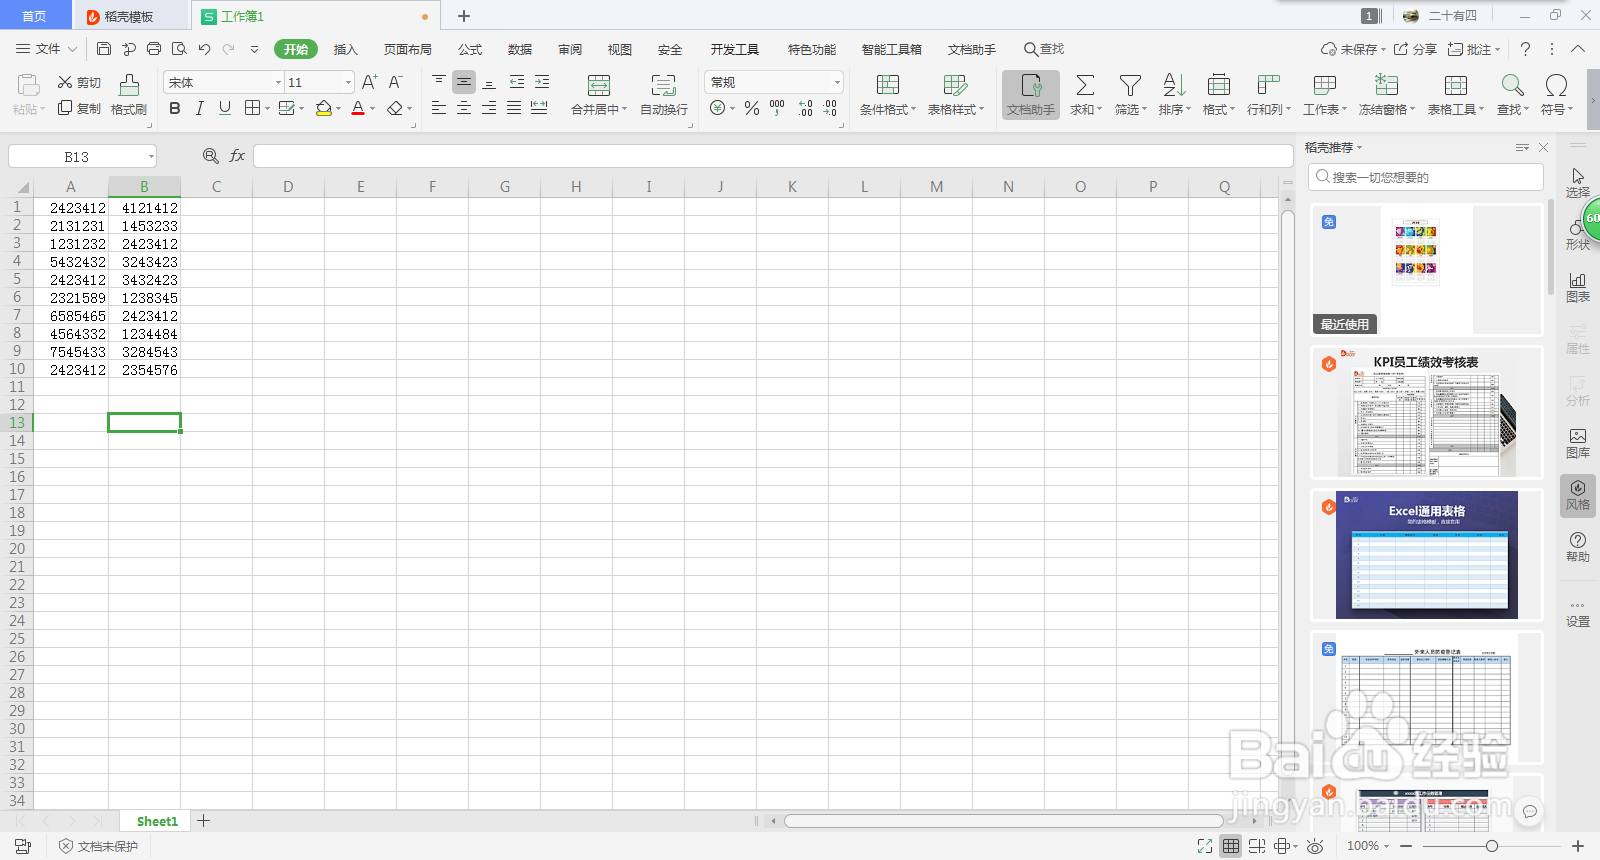Click the font color red A swatch
The width and height of the screenshot is (1600, 860).
click(358, 108)
